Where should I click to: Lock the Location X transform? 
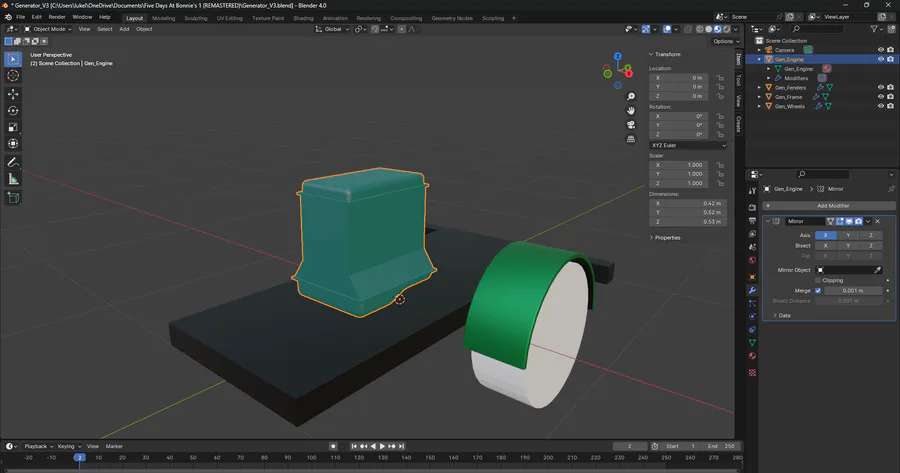(720, 77)
